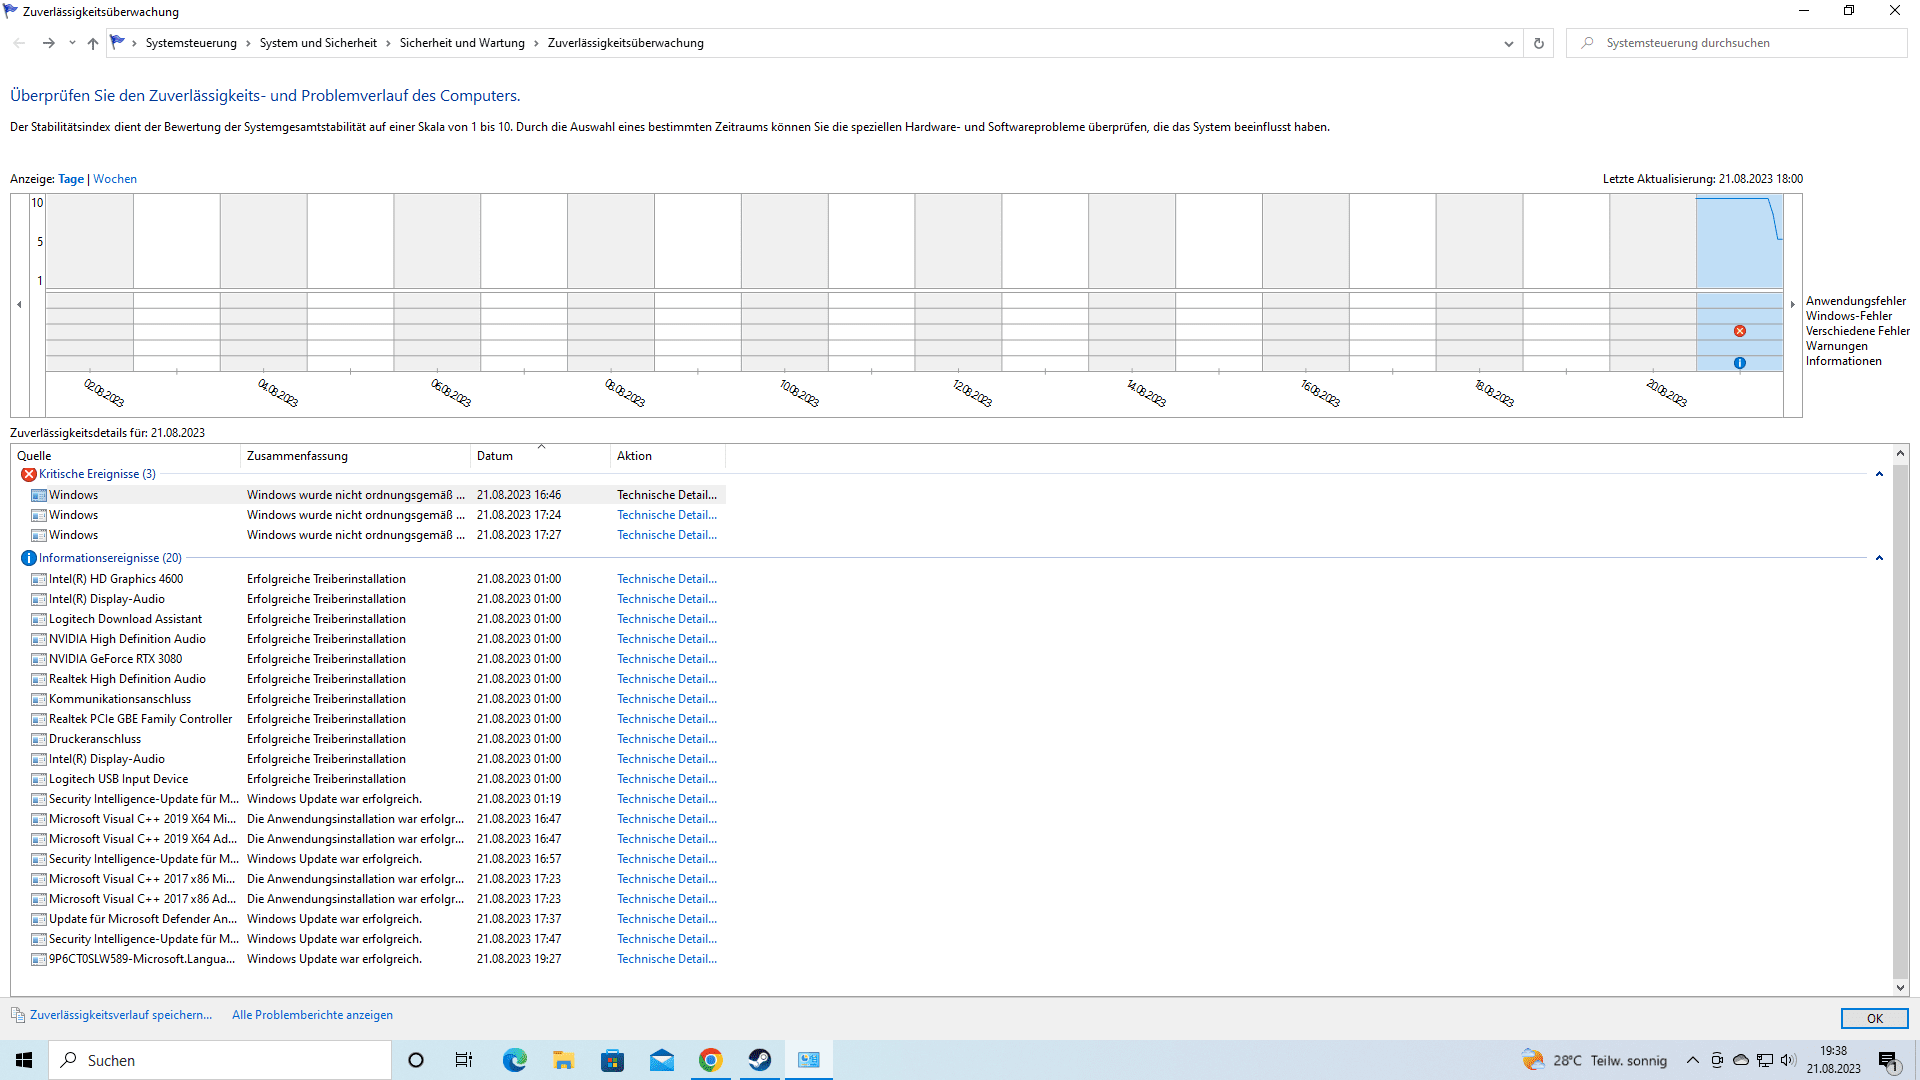
Task: Select the highlighted 21.08 column in chart
Action: pos(1739,282)
